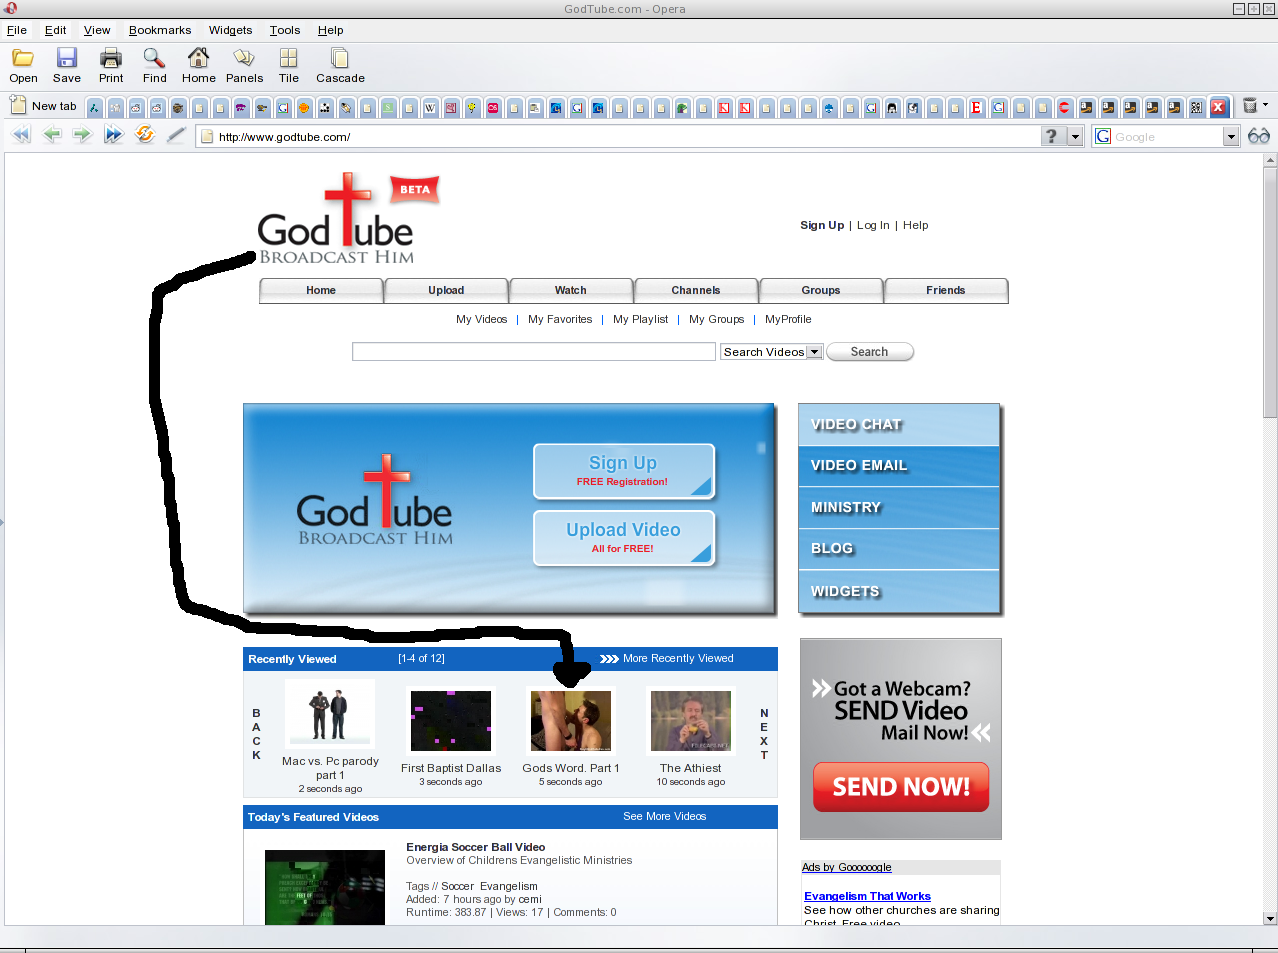
Task: Select the Channels site navigation tab
Action: coord(696,290)
